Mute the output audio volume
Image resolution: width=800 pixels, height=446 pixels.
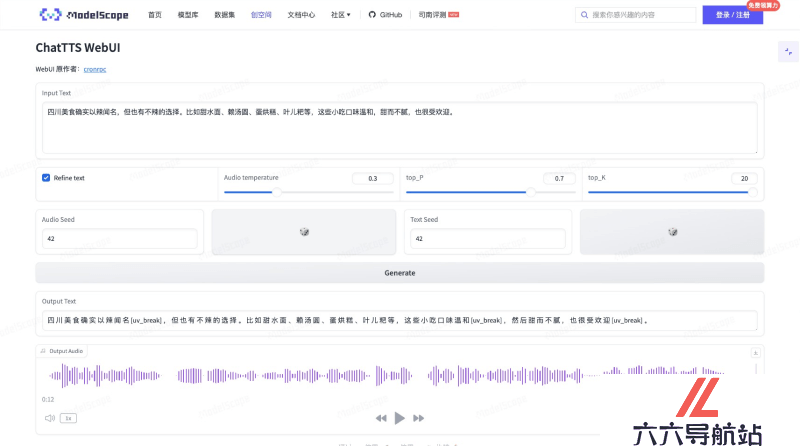click(49, 418)
